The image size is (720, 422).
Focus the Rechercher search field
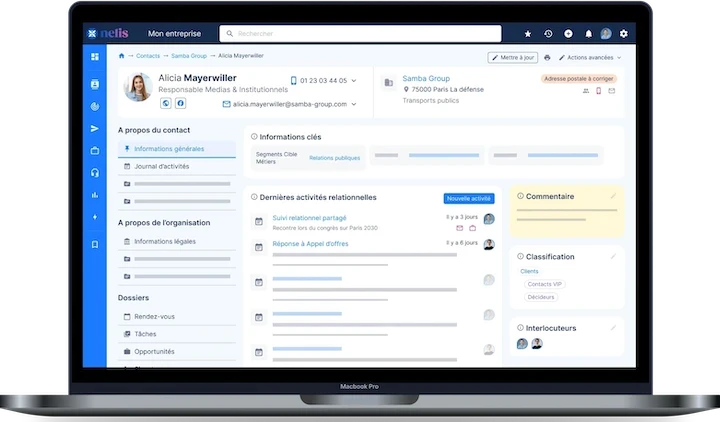point(360,34)
